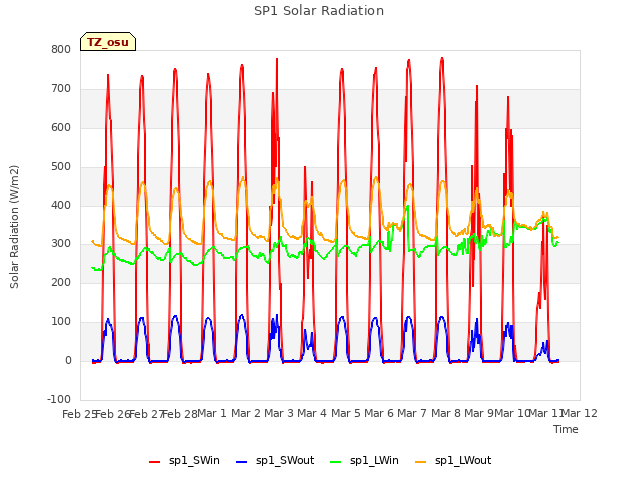Click the 400 y-axis tick label
Image resolution: width=640 pixels, height=480 pixels.
(x=61, y=205)
